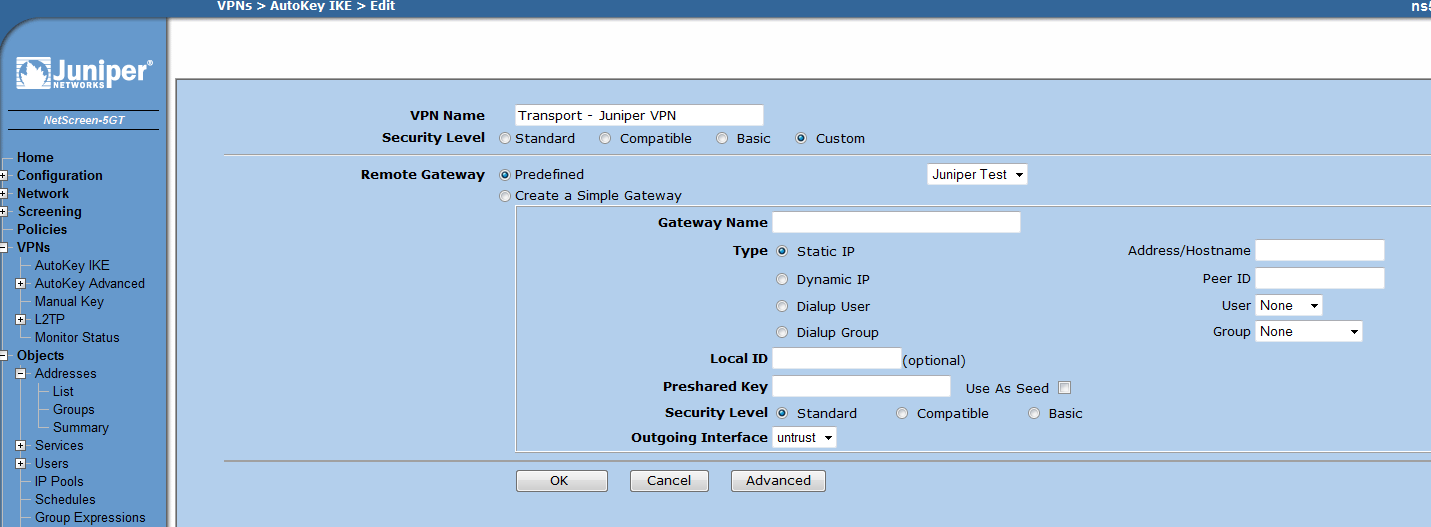Select Dynamic IP gateway type
The image size is (1431, 527).
(782, 280)
